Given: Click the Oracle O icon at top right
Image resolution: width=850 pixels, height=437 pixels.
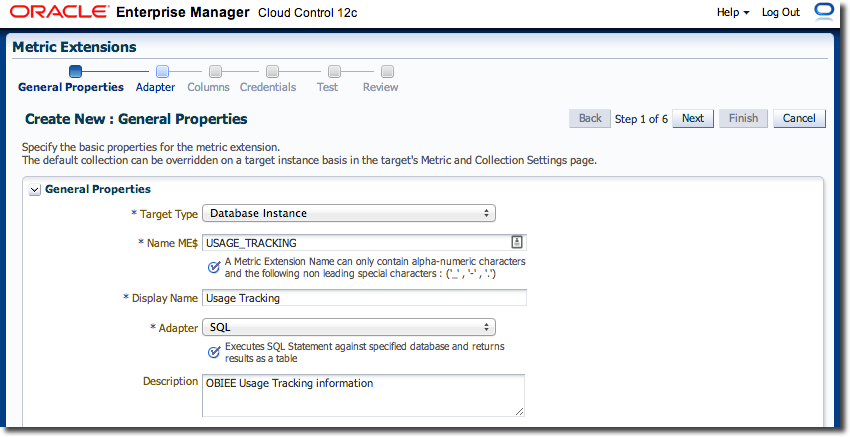Looking at the screenshot, I should (824, 12).
